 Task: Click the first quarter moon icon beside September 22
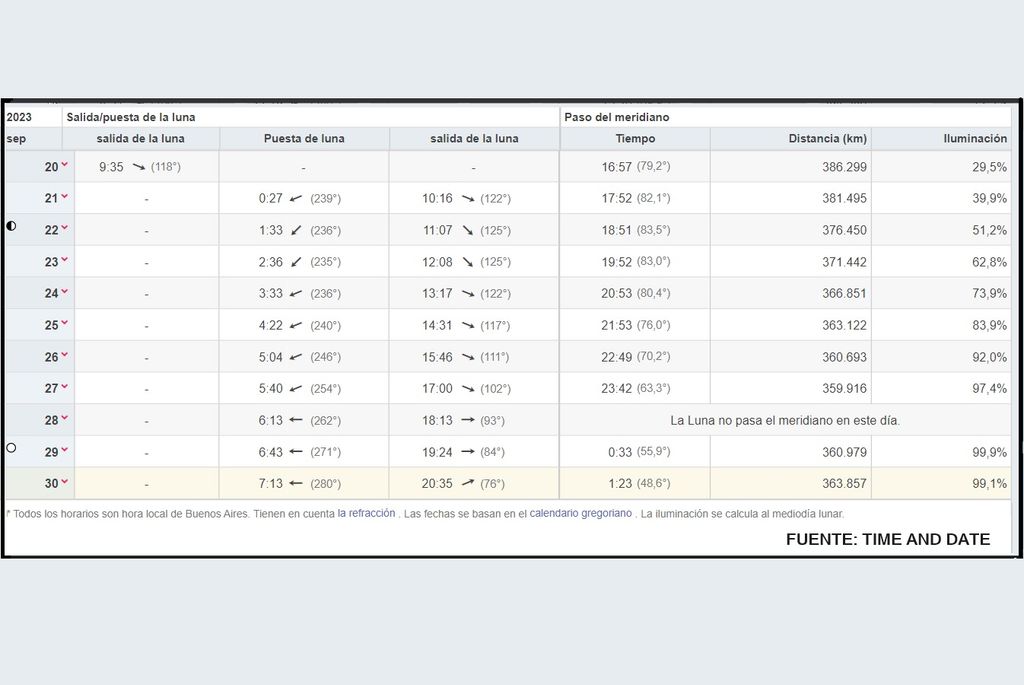click(x=12, y=226)
